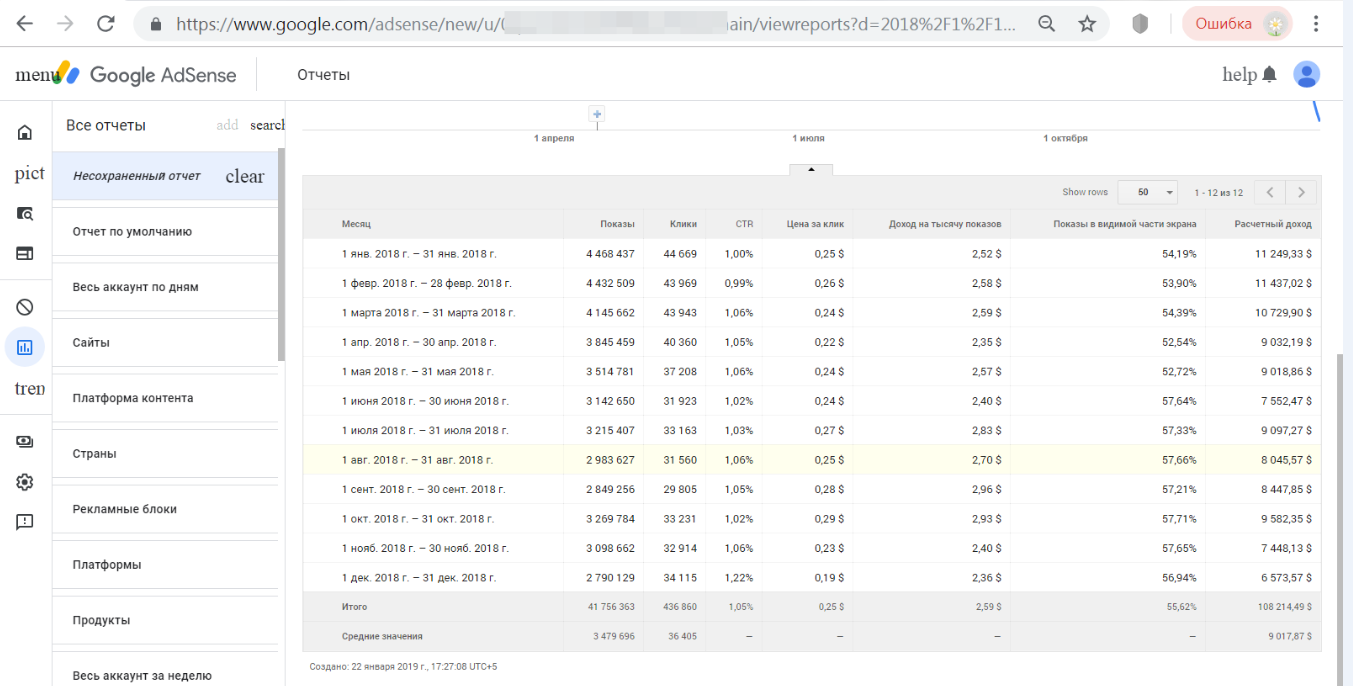Go back with the browser back arrow
The width and height of the screenshot is (1353, 686).
click(24, 24)
